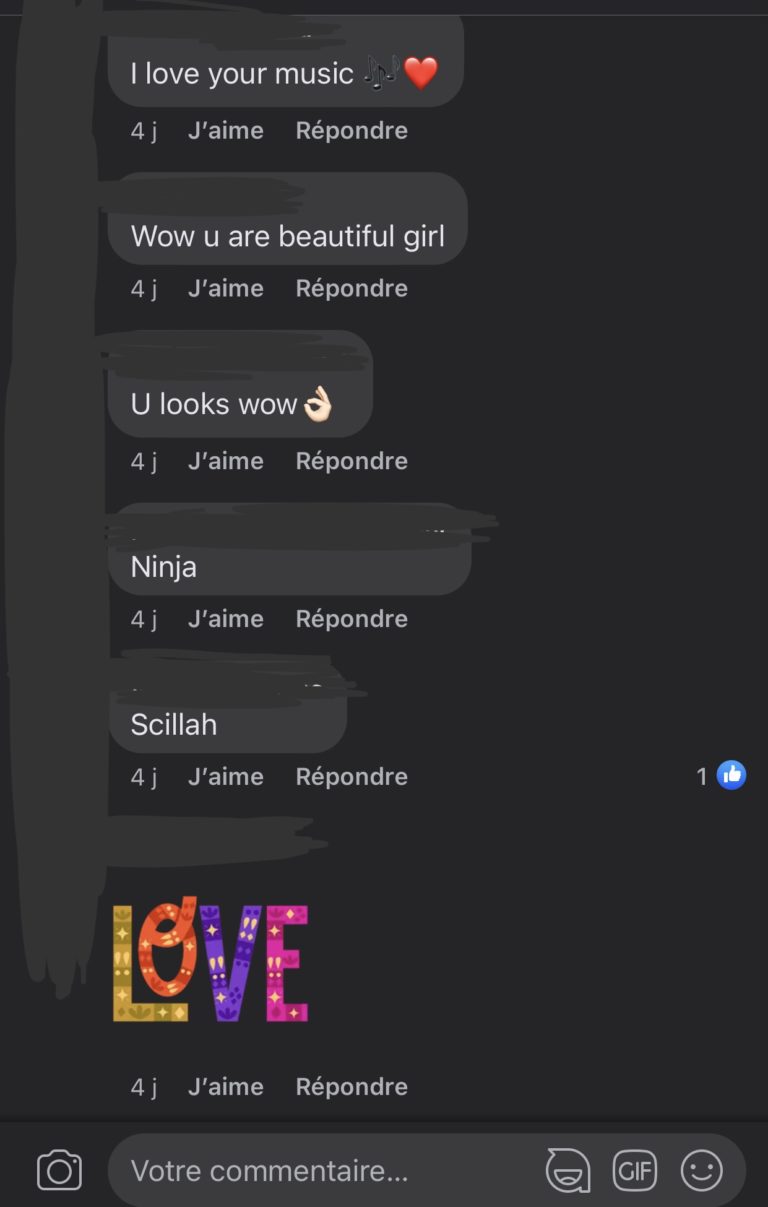
Task: Like the 'I love your music' comment
Action: 226,130
